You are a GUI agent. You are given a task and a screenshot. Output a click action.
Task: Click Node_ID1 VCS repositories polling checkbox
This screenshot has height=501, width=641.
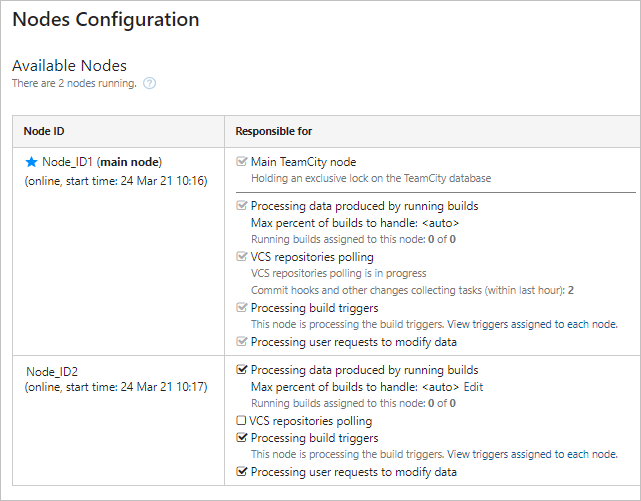[242, 256]
